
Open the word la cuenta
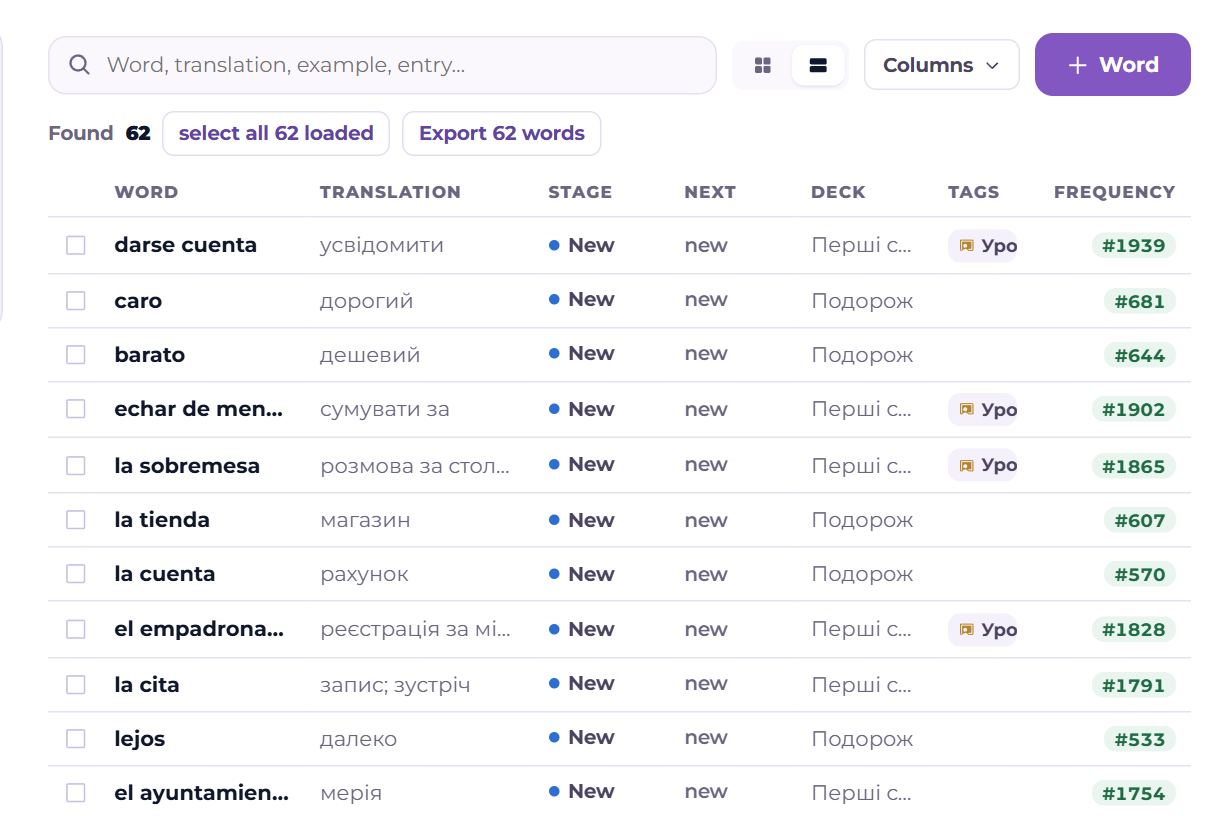click(165, 574)
